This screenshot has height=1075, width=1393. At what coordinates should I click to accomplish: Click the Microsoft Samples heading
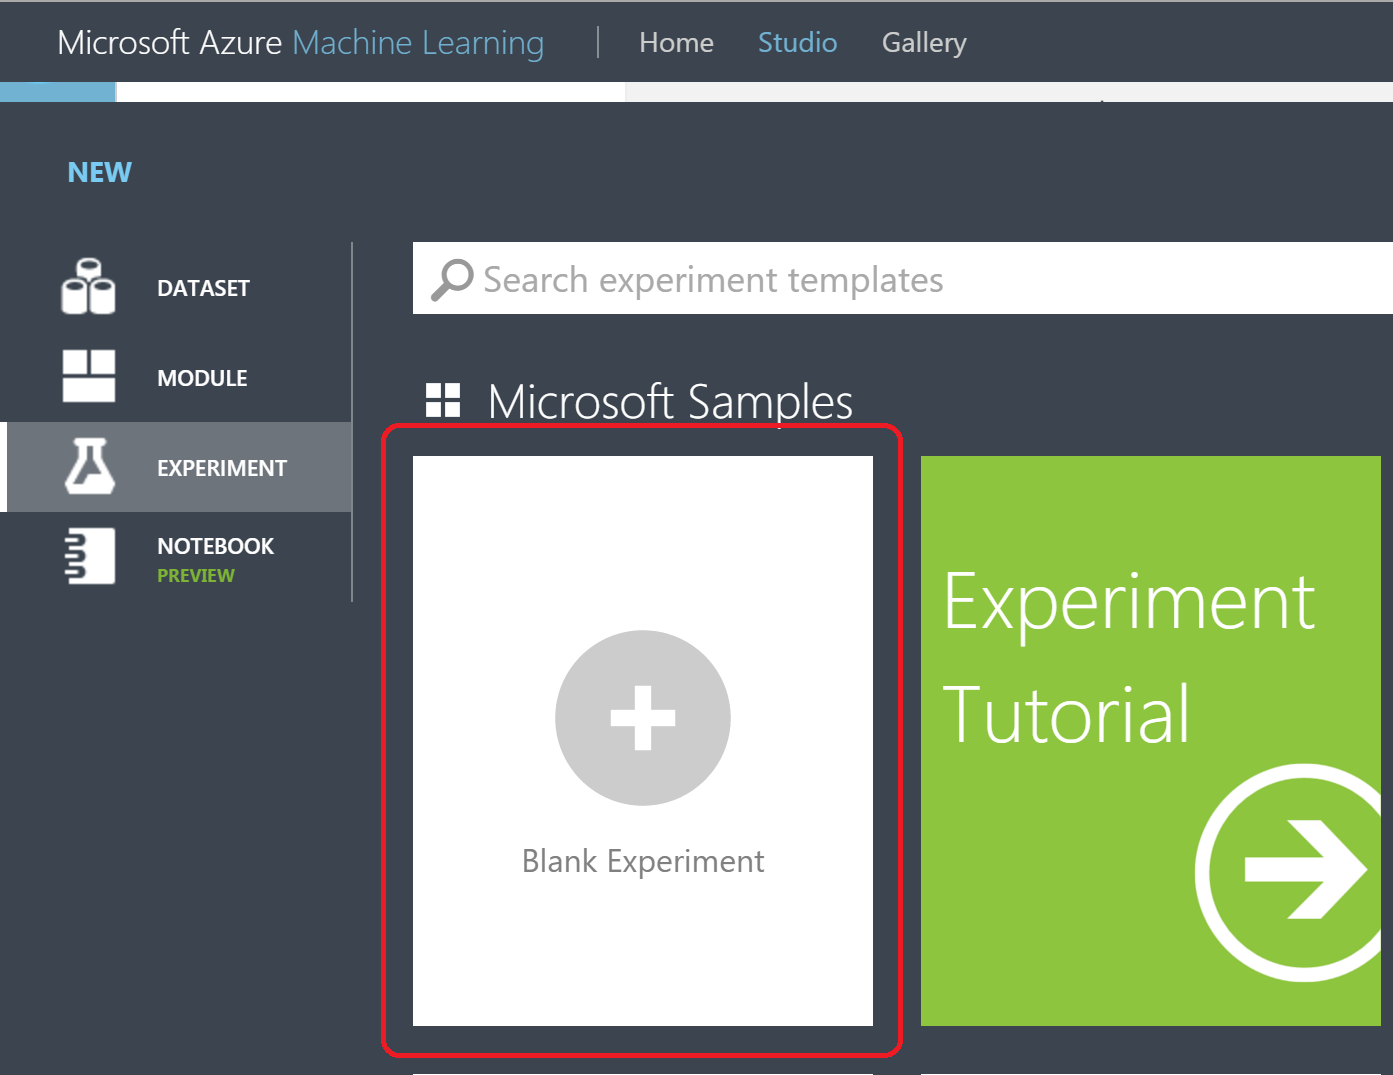pos(670,401)
